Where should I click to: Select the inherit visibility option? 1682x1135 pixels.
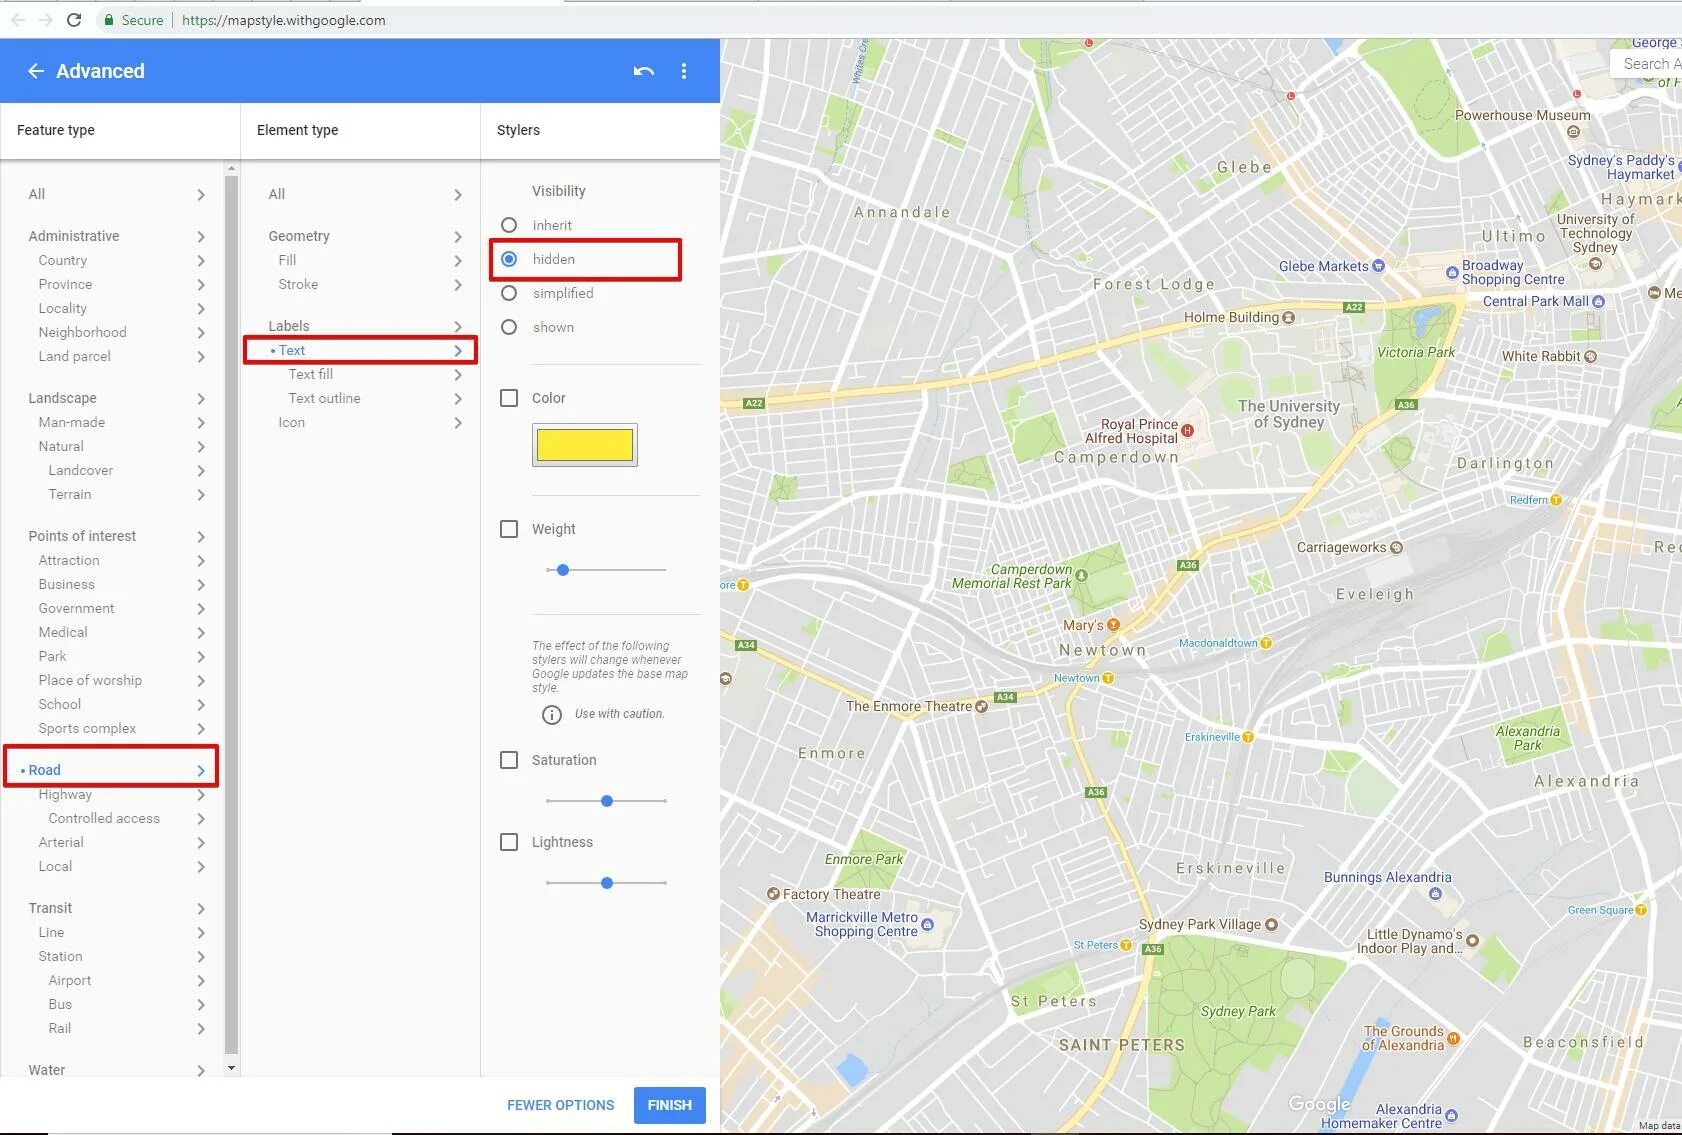(x=509, y=225)
